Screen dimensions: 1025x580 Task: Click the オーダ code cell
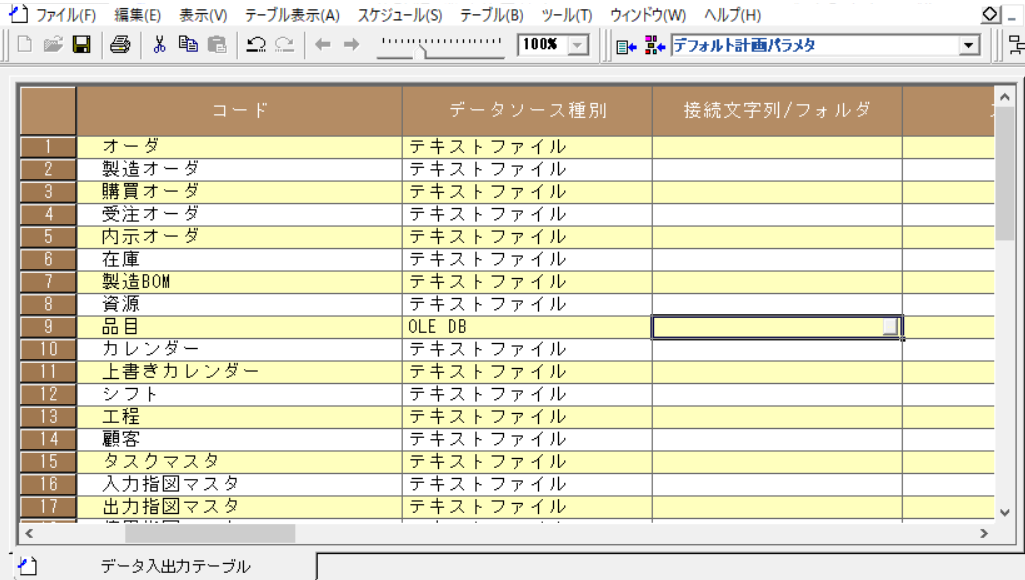pos(239,146)
